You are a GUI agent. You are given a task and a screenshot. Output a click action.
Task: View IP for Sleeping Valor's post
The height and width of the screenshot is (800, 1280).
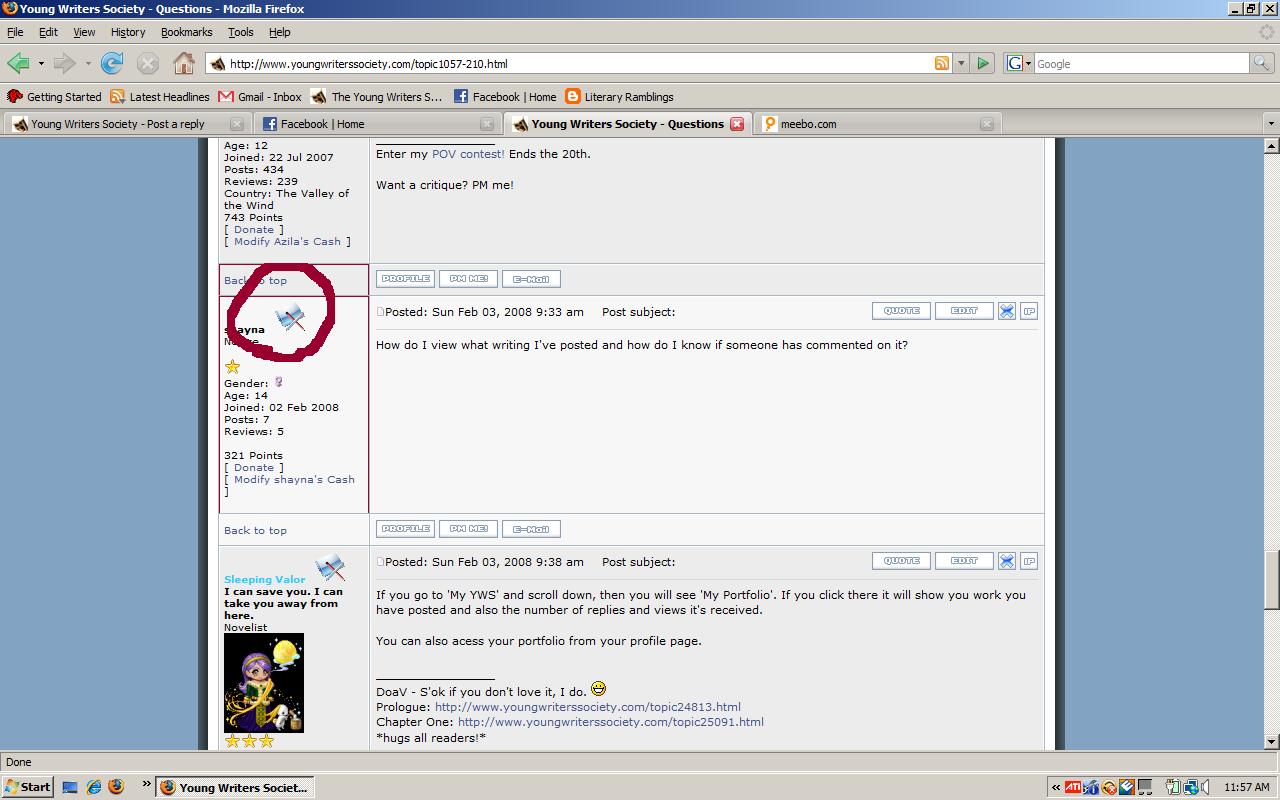click(1029, 561)
